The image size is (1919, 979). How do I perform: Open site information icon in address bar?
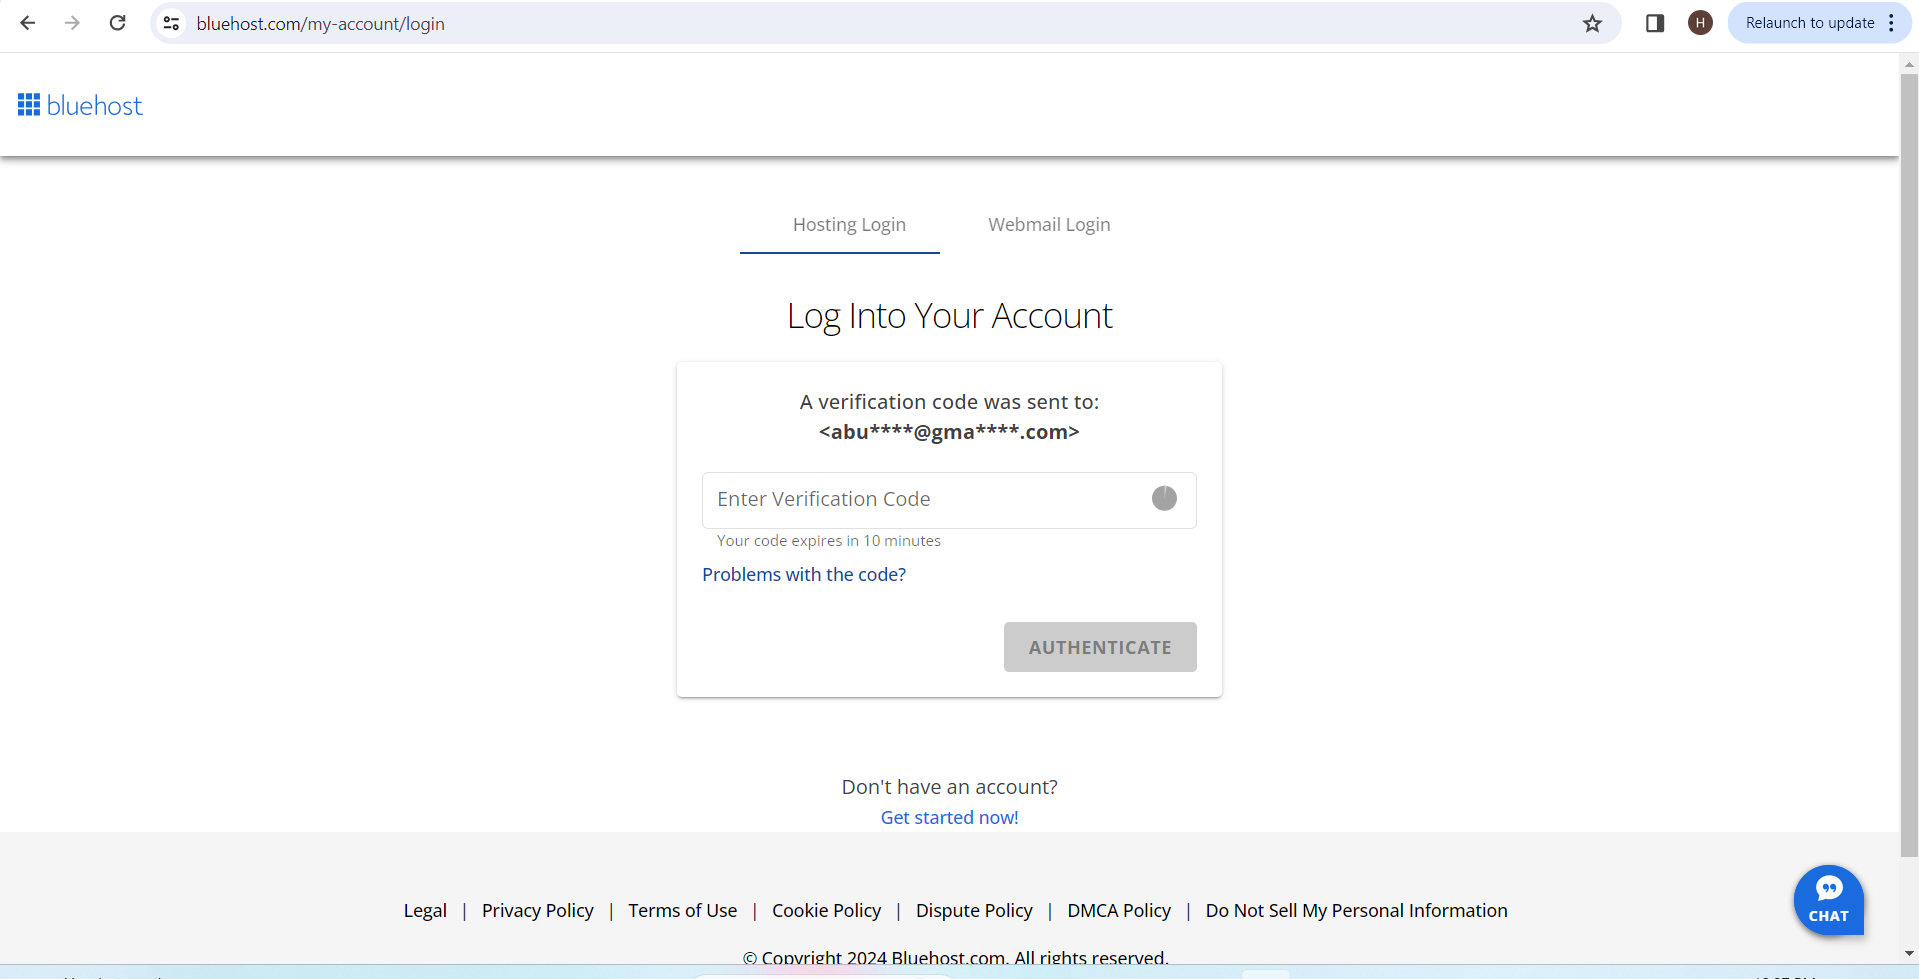pyautogui.click(x=172, y=23)
